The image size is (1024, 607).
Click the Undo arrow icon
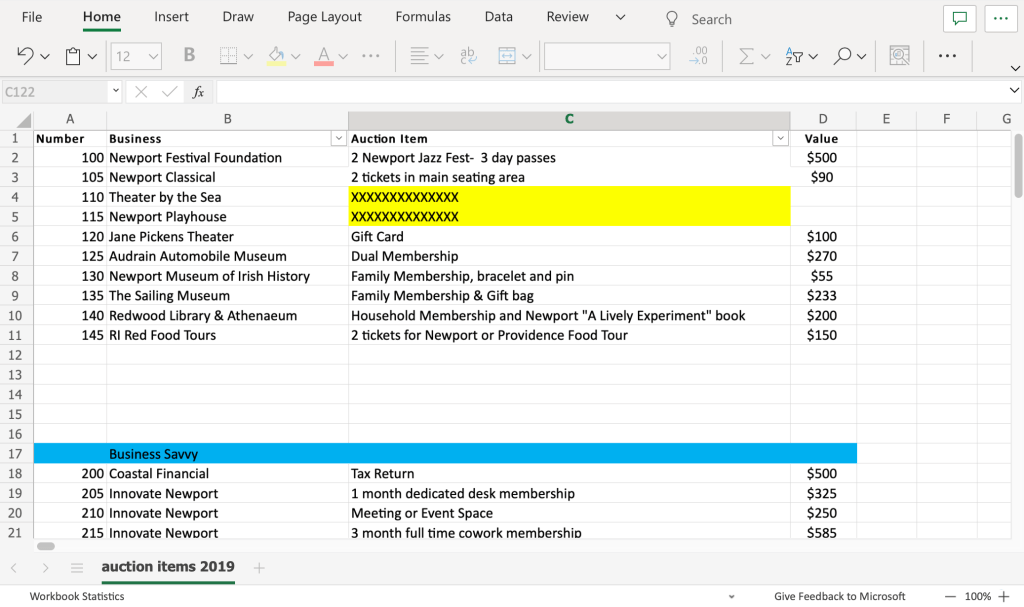pyautogui.click(x=26, y=57)
